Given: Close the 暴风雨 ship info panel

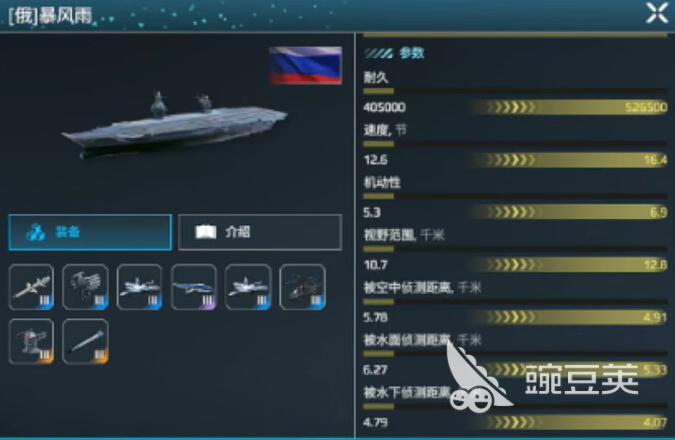Looking at the screenshot, I should 656,12.
